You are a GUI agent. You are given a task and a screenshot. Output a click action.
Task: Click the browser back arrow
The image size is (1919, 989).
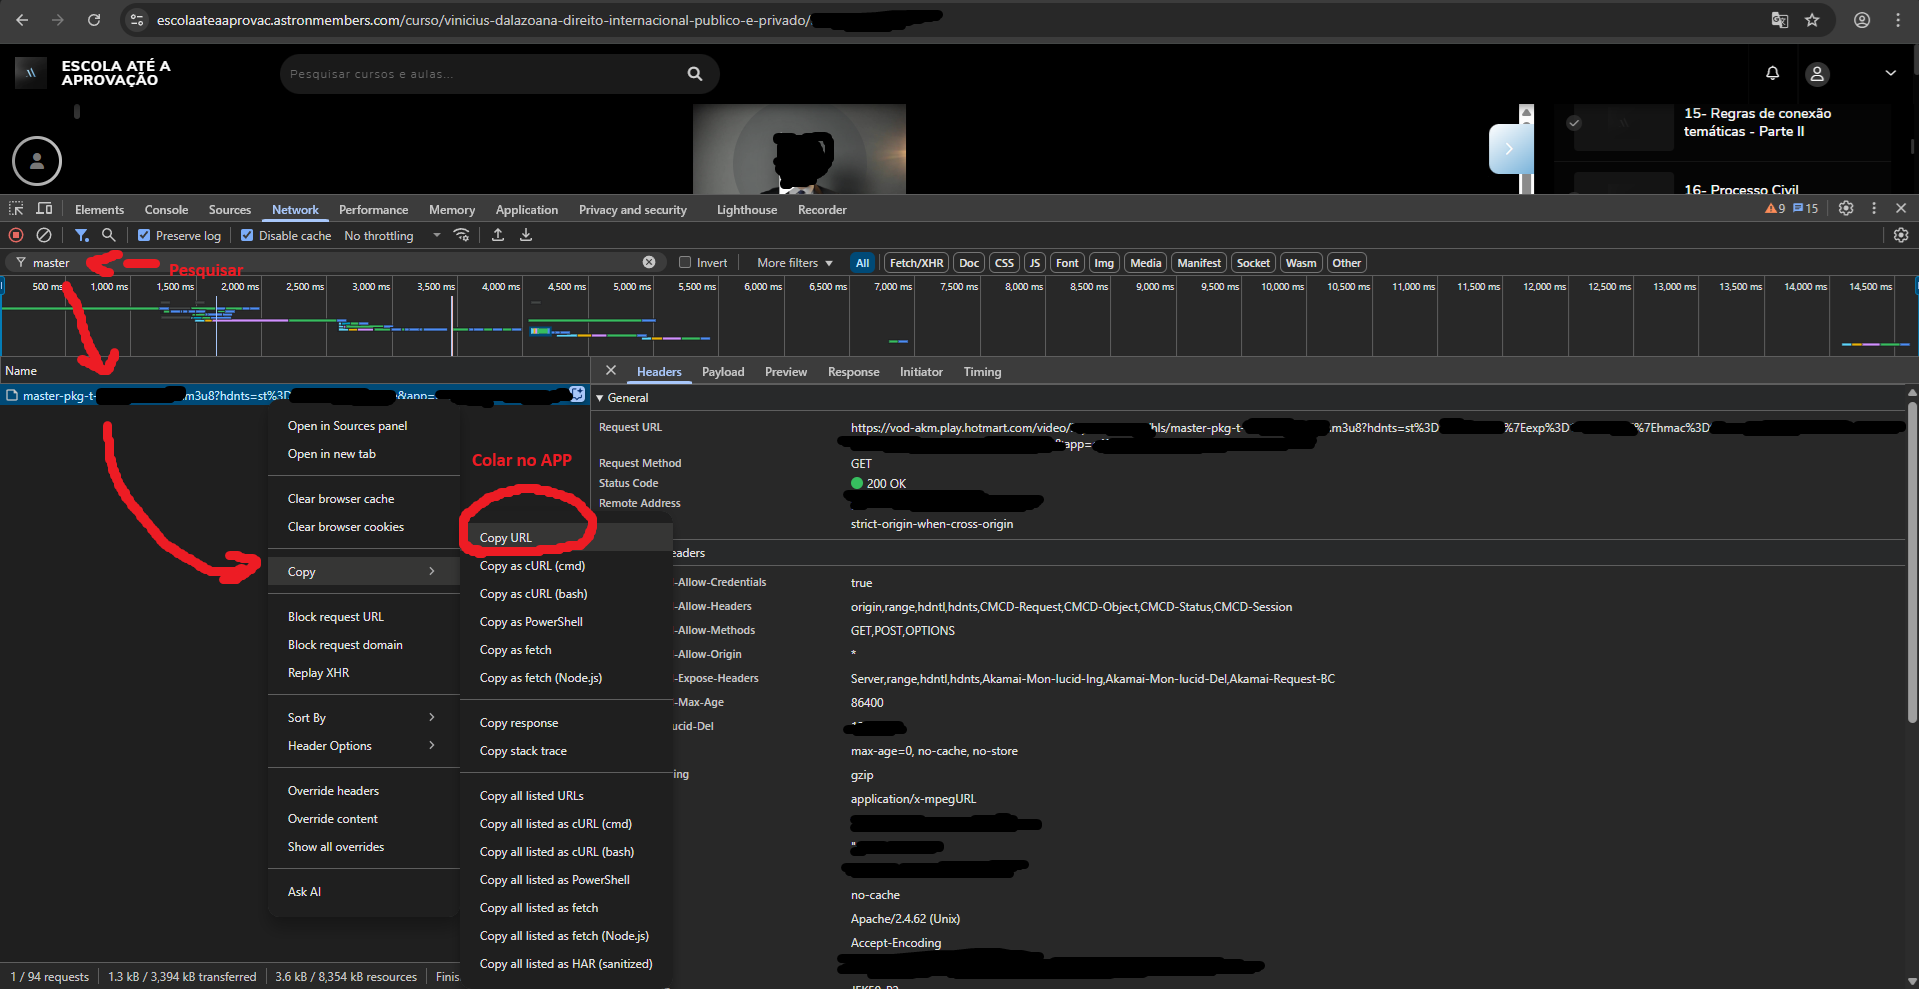tap(22, 20)
